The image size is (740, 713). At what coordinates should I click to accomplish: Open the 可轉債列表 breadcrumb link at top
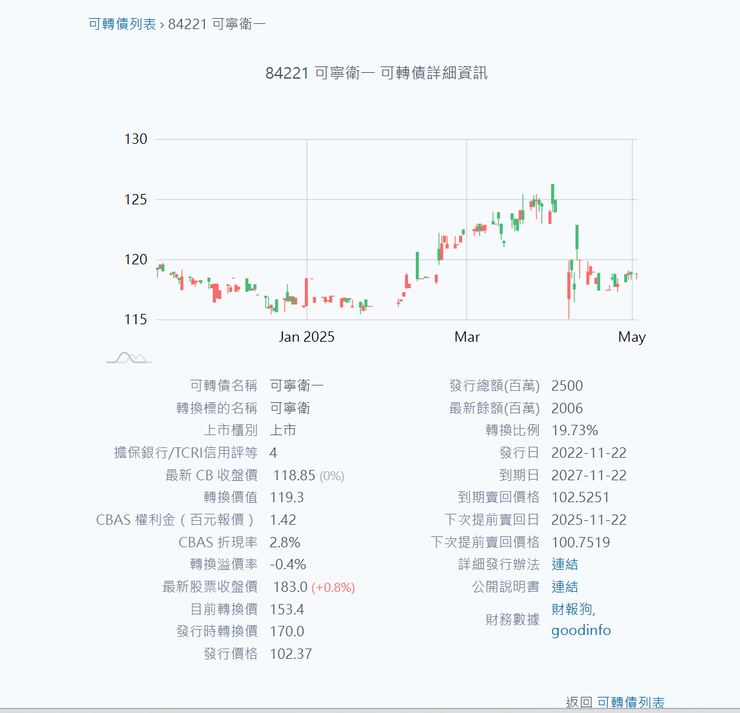pyautogui.click(x=122, y=24)
